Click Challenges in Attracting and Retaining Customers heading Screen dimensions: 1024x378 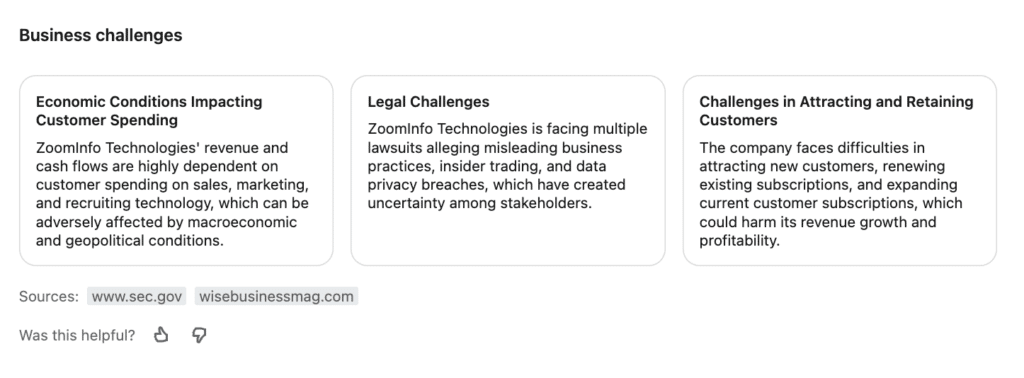click(836, 111)
